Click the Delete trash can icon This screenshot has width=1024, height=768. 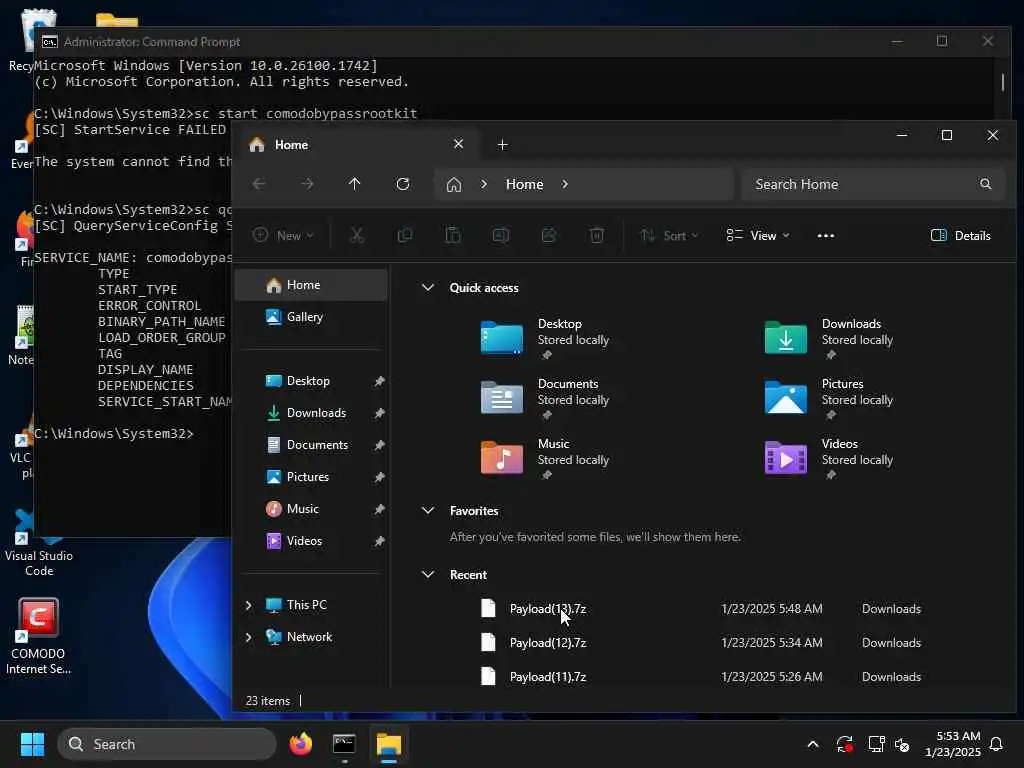coord(597,236)
